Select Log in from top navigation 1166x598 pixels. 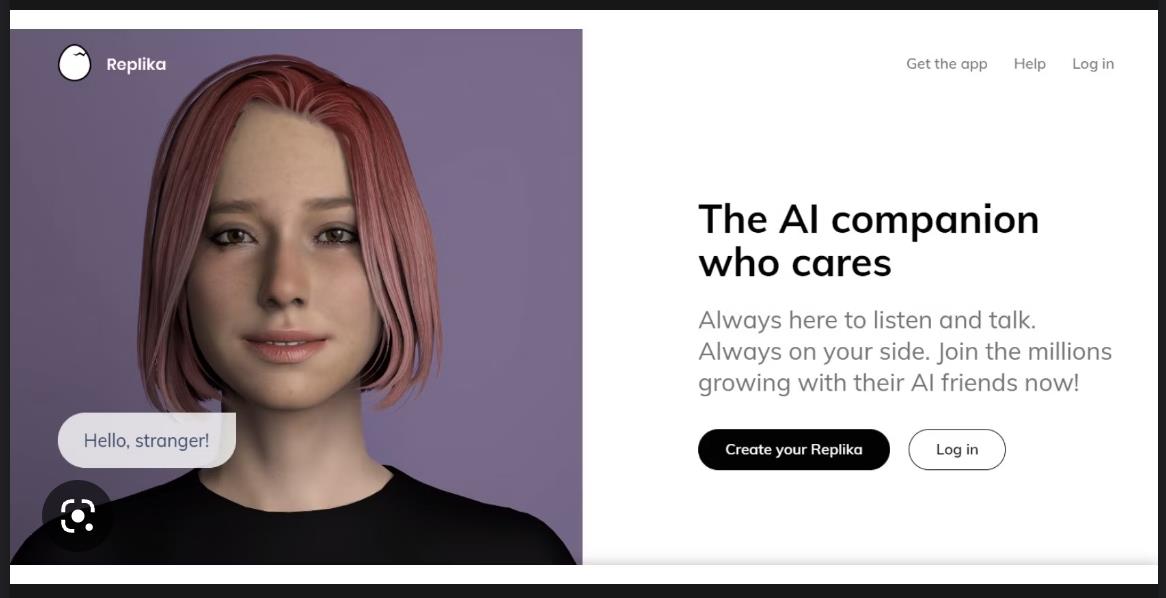pyautogui.click(x=1093, y=64)
